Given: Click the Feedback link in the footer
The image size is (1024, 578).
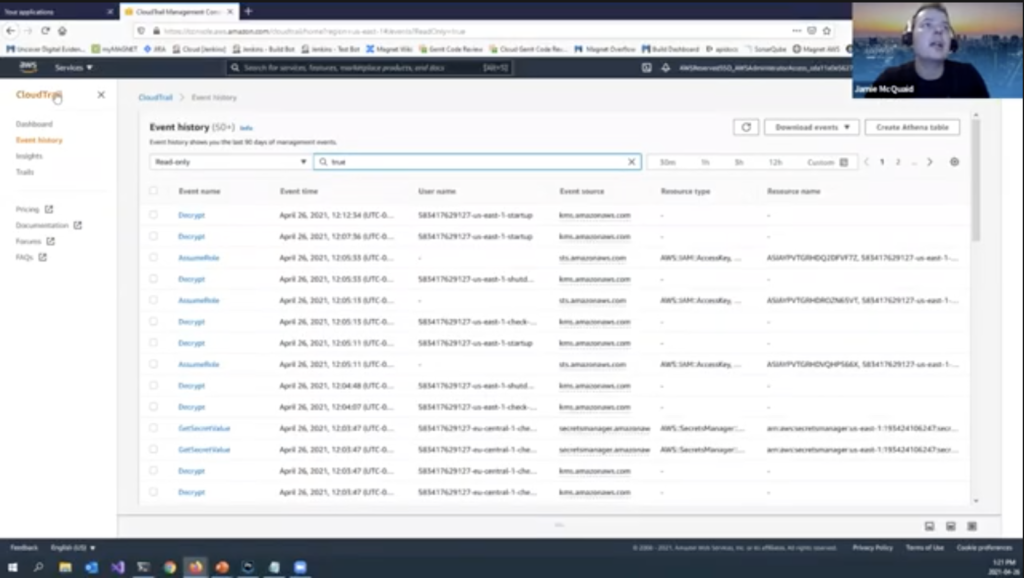Looking at the screenshot, I should (24, 547).
